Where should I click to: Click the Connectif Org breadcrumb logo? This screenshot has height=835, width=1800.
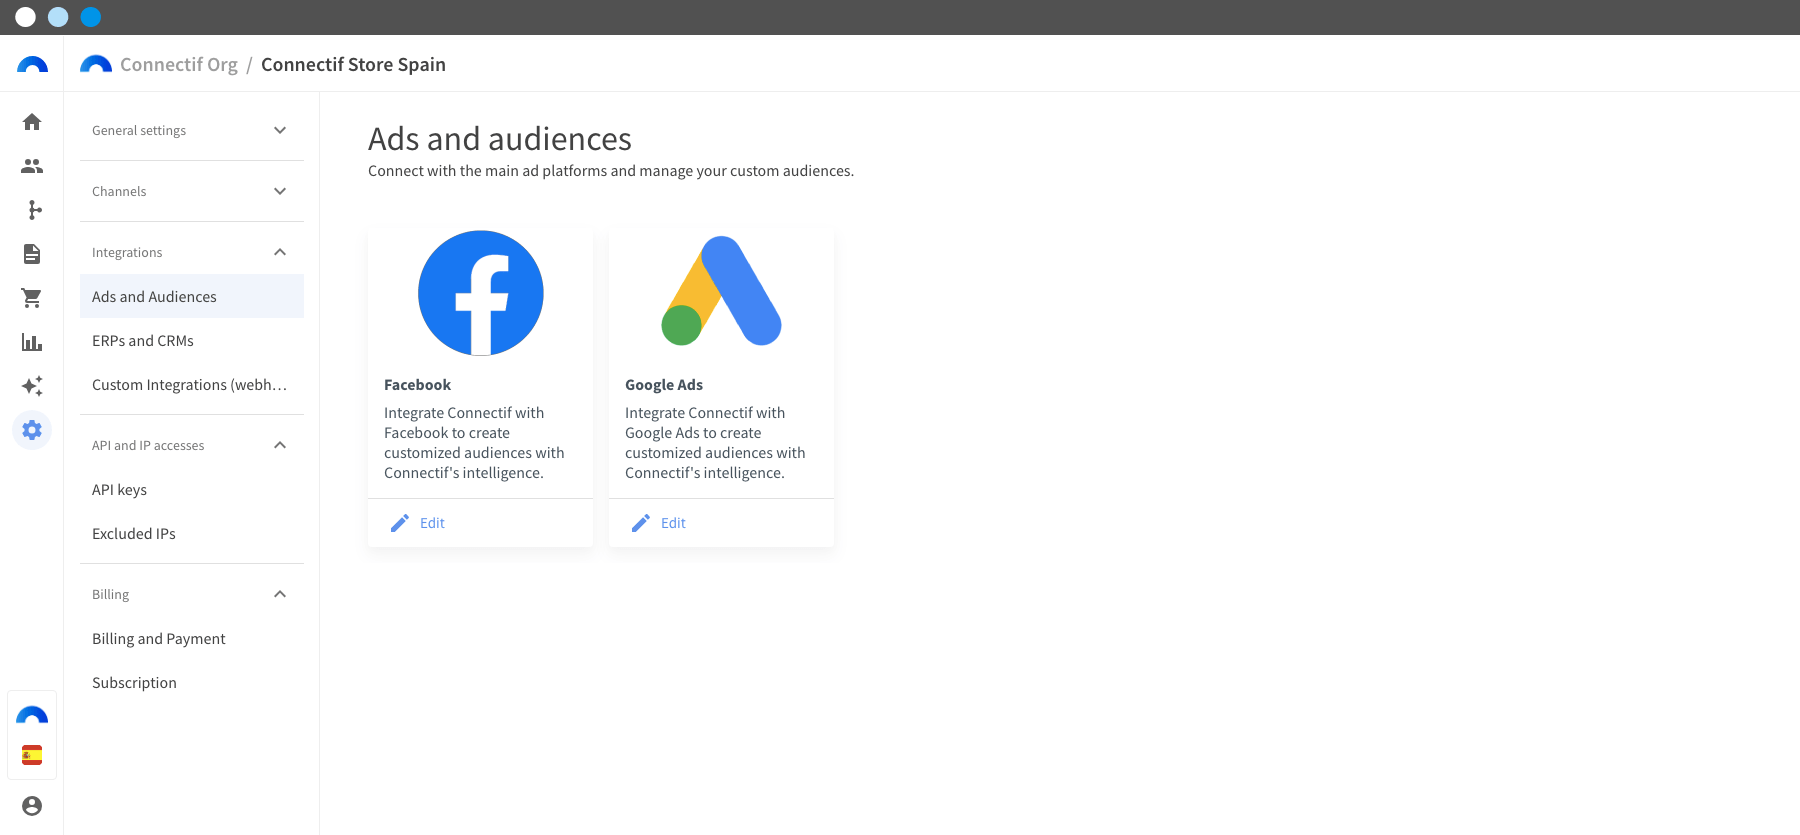(96, 64)
